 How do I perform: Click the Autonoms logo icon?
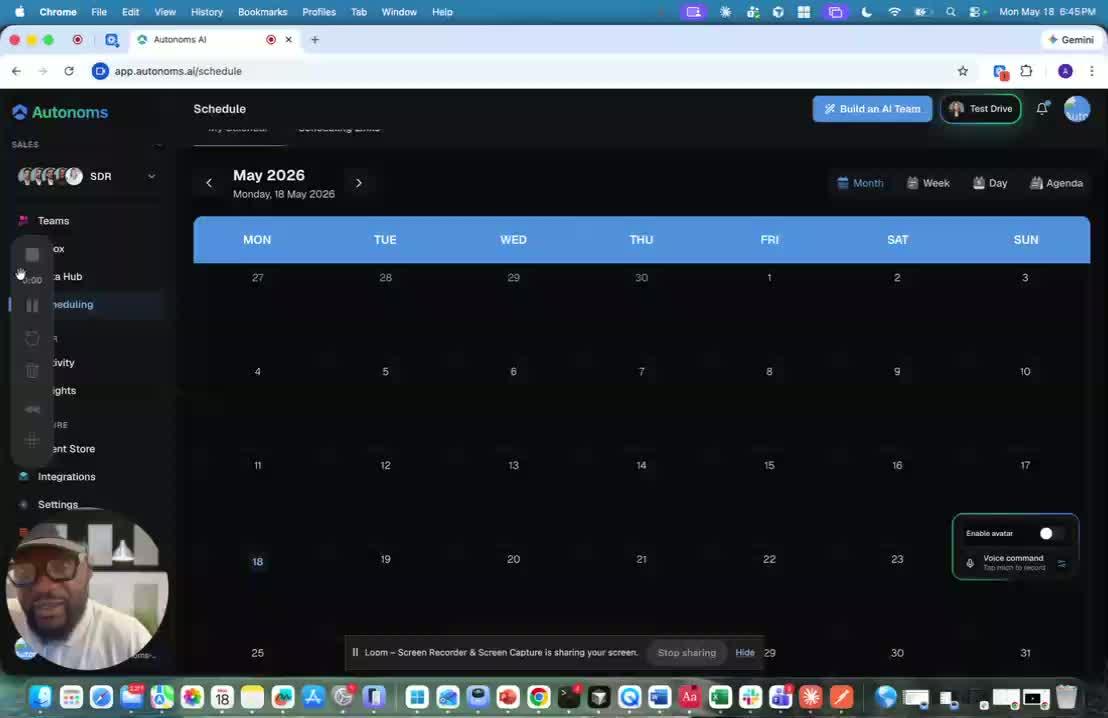click(x=20, y=112)
